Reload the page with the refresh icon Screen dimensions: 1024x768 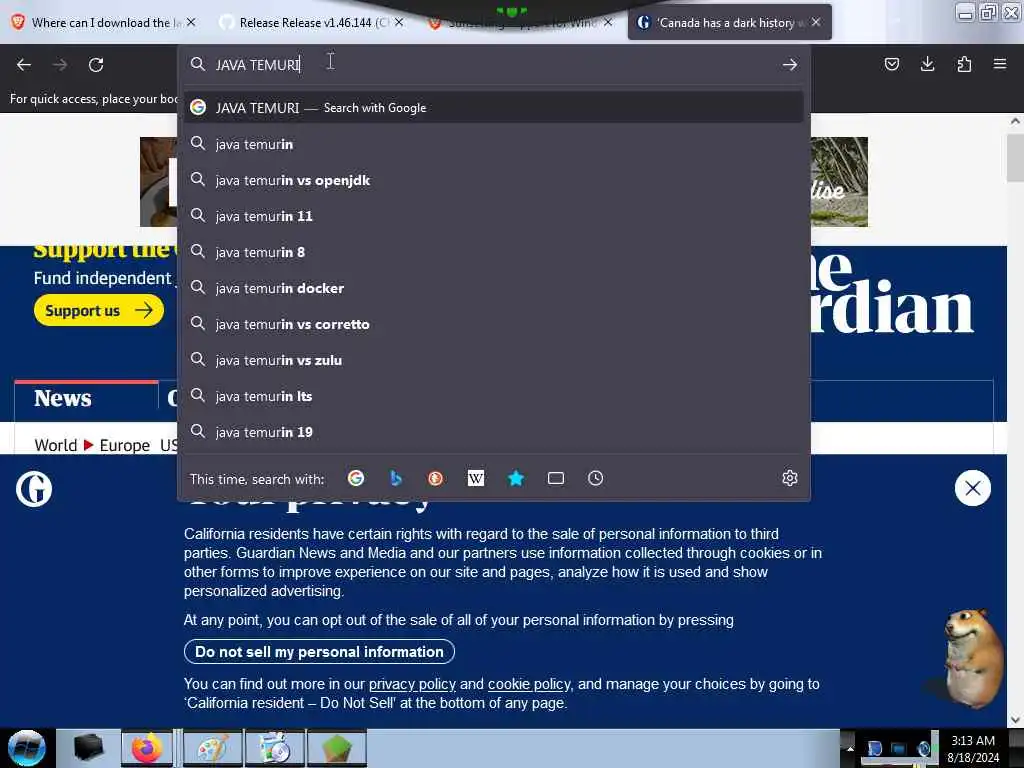[x=96, y=65]
